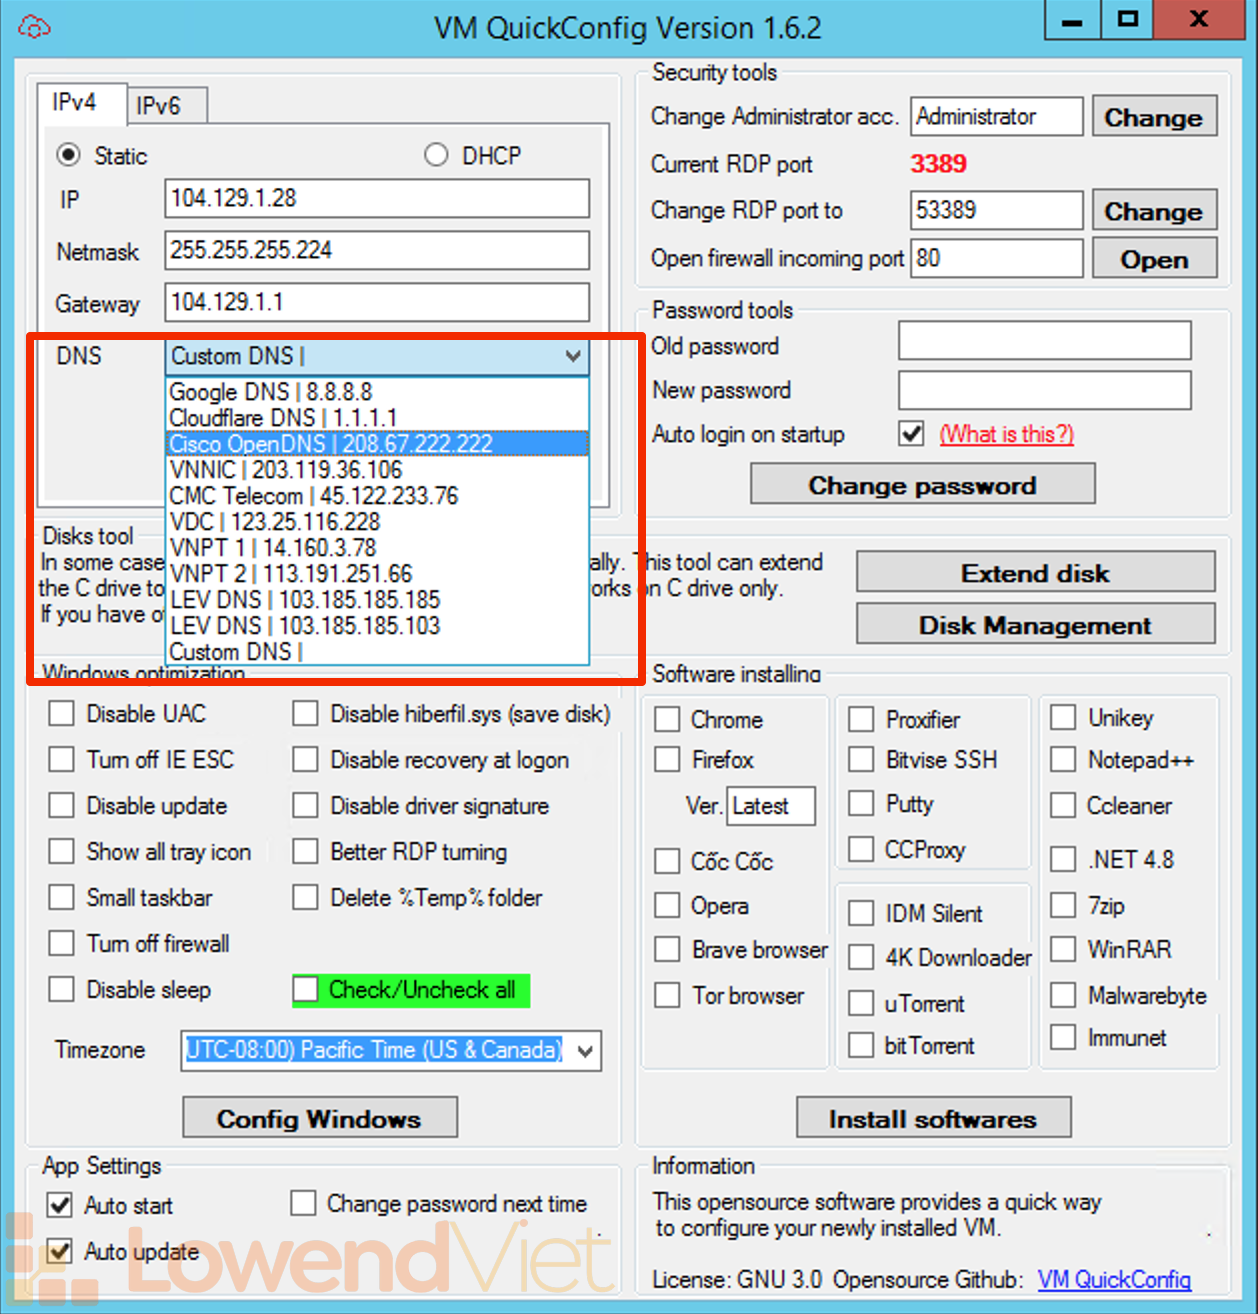This screenshot has height=1314, width=1258.
Task: Click the Config Windows button
Action: coord(319,1118)
